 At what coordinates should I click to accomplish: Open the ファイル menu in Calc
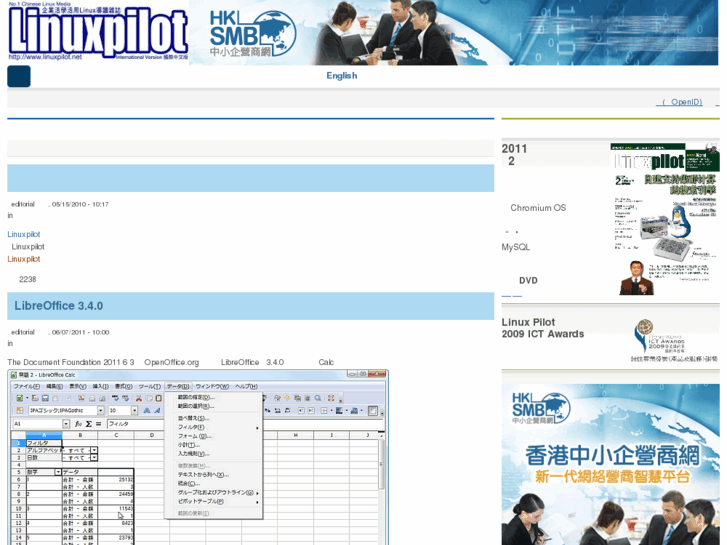26,386
